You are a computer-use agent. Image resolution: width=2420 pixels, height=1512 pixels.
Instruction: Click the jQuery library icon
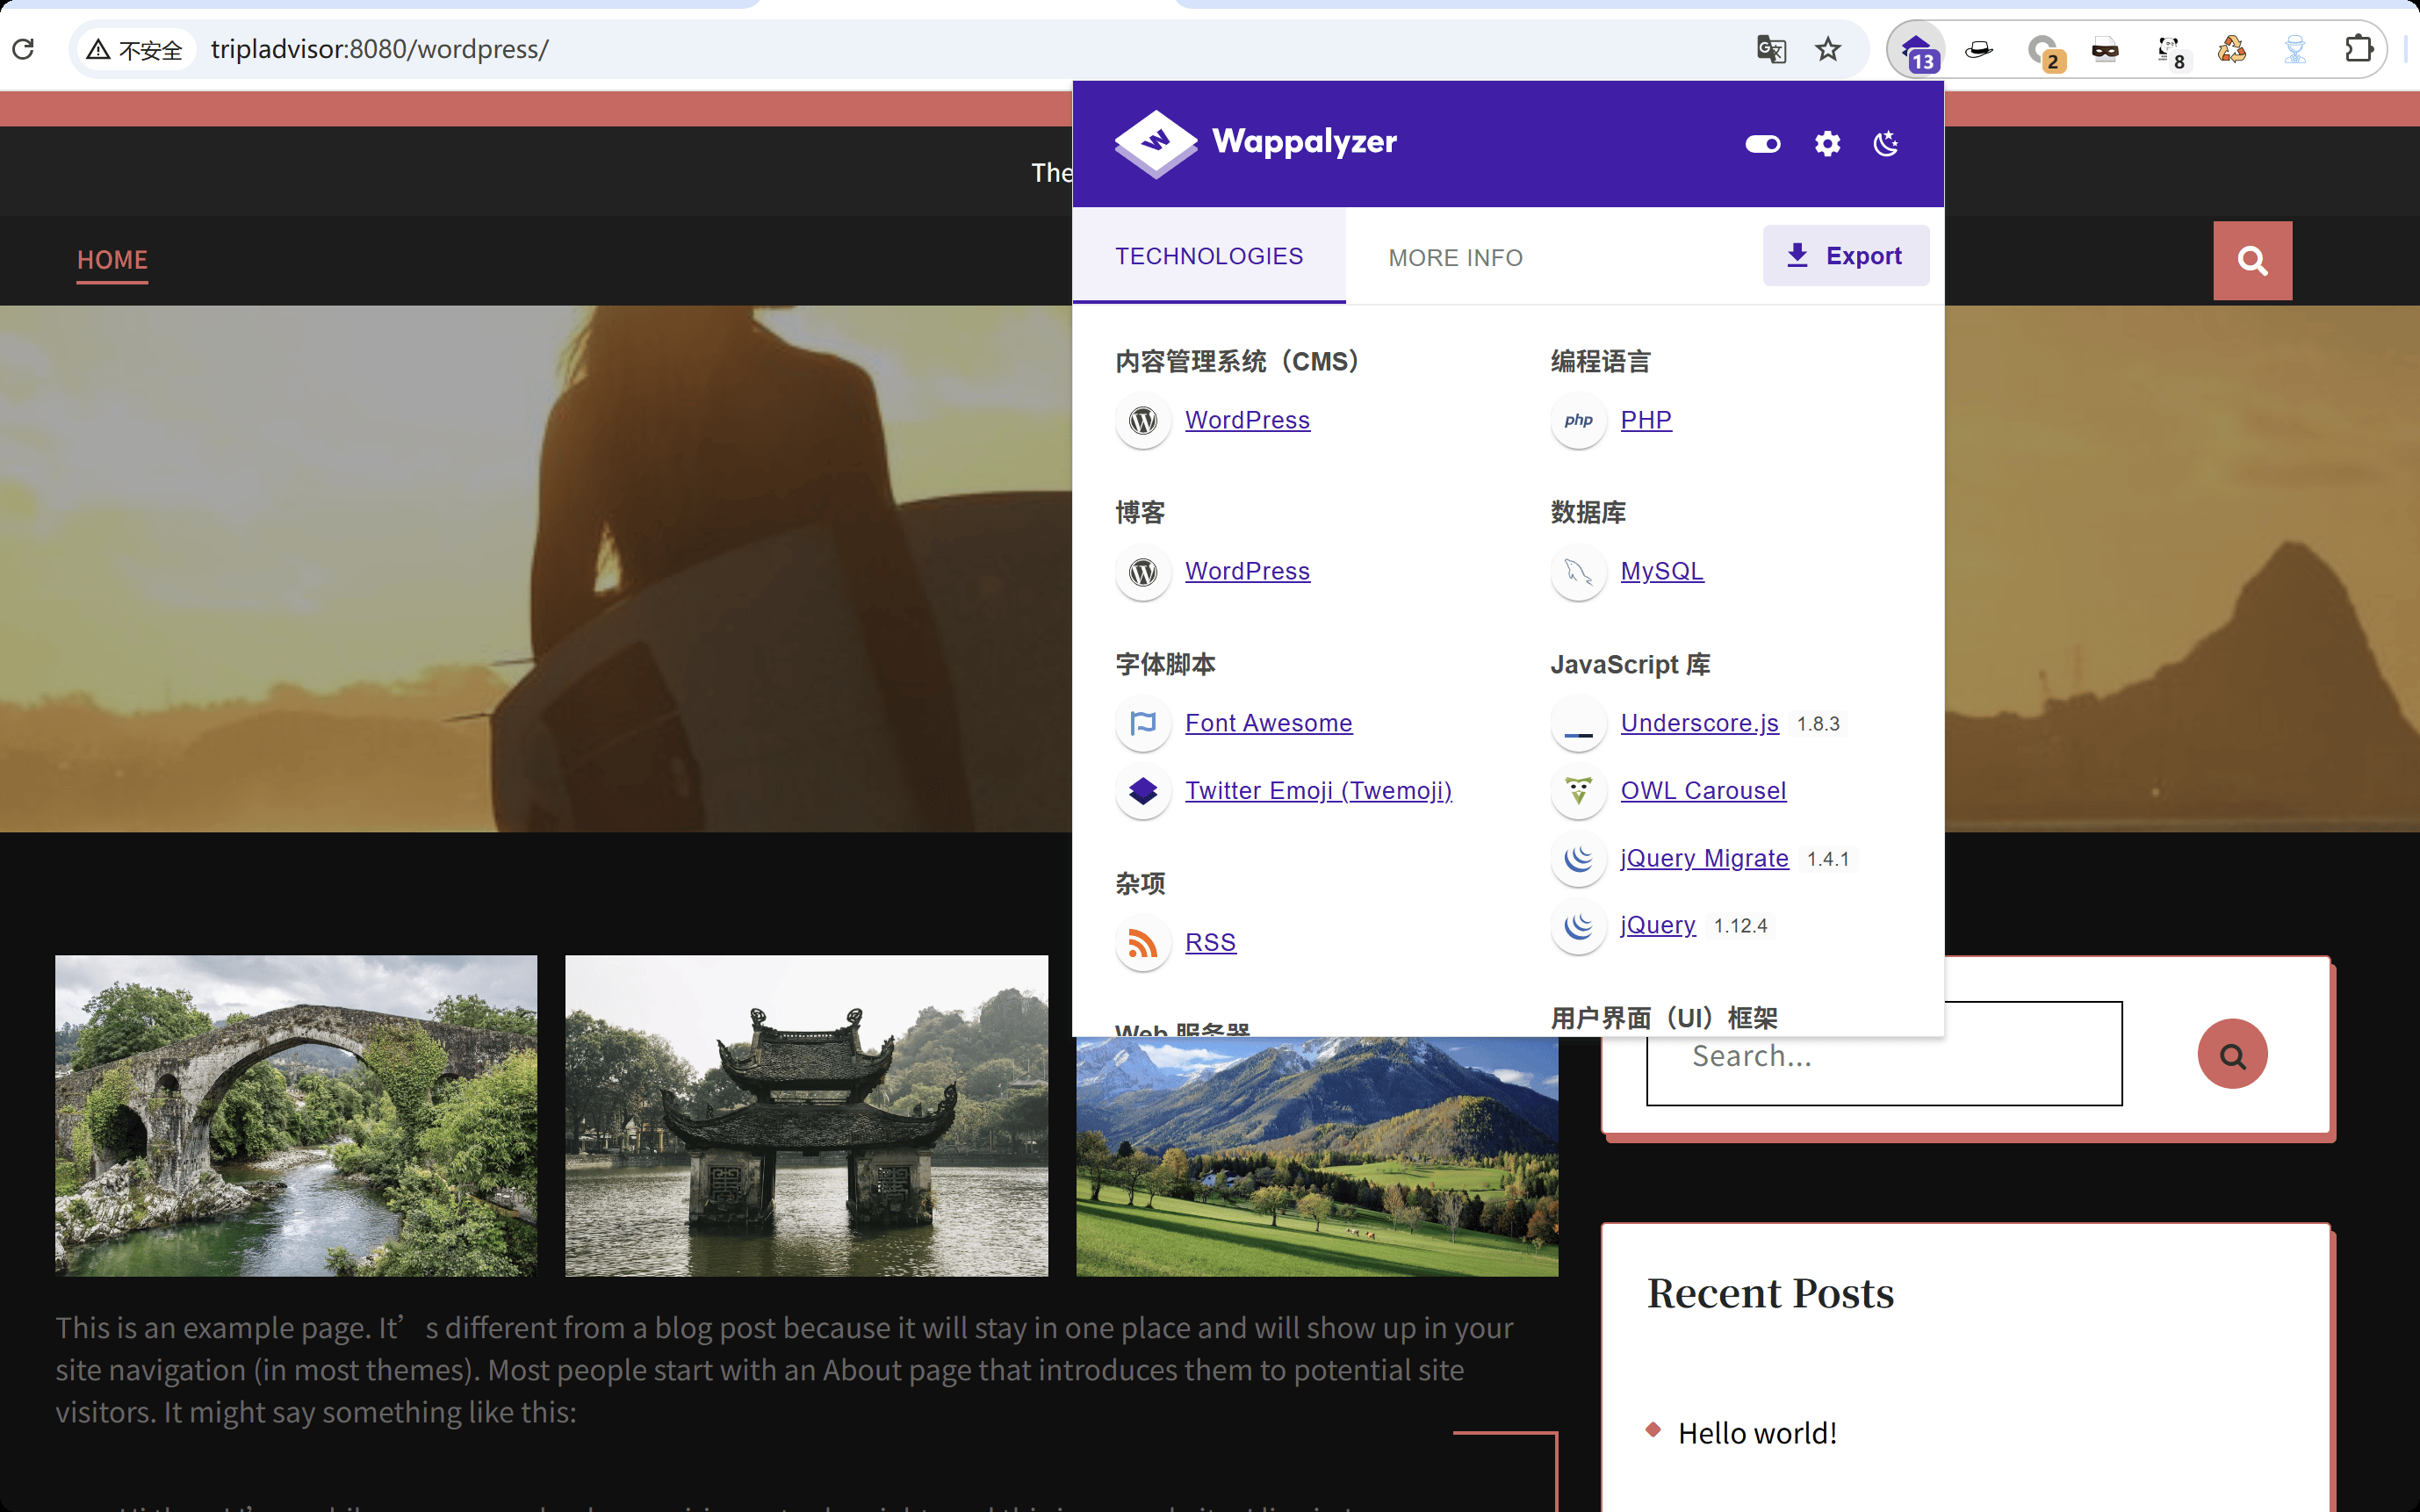(1577, 926)
